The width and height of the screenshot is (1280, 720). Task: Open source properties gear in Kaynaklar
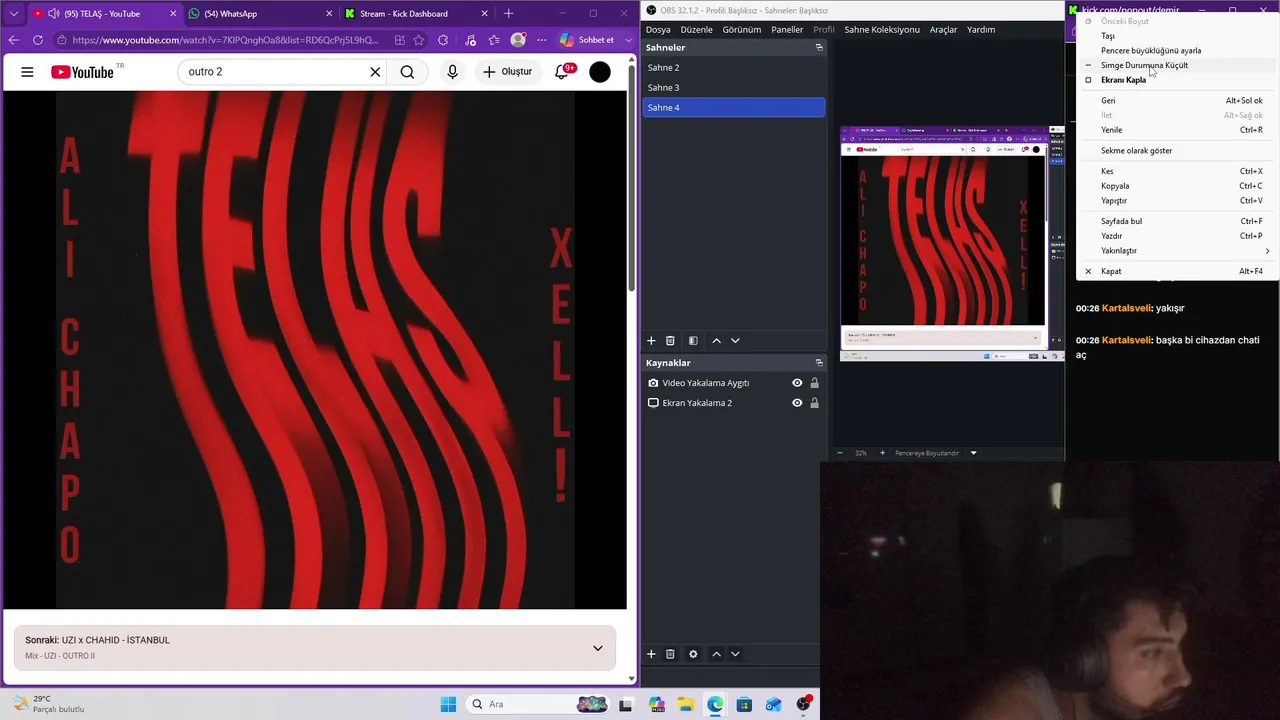[693, 654]
